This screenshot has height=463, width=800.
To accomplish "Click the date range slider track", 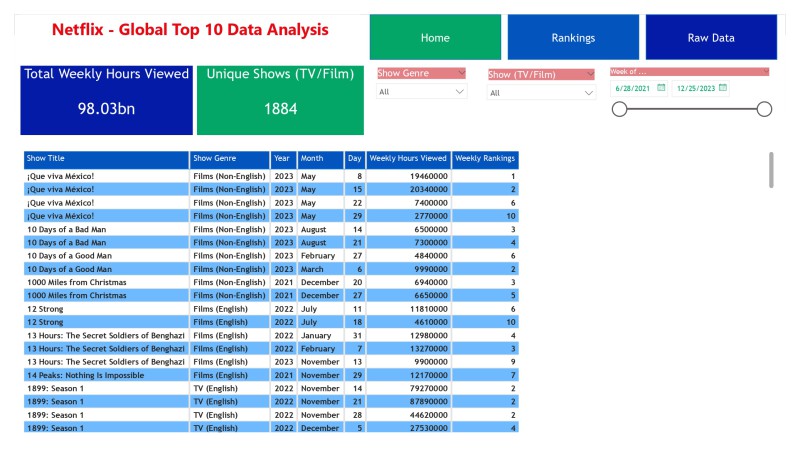I will click(x=692, y=109).
